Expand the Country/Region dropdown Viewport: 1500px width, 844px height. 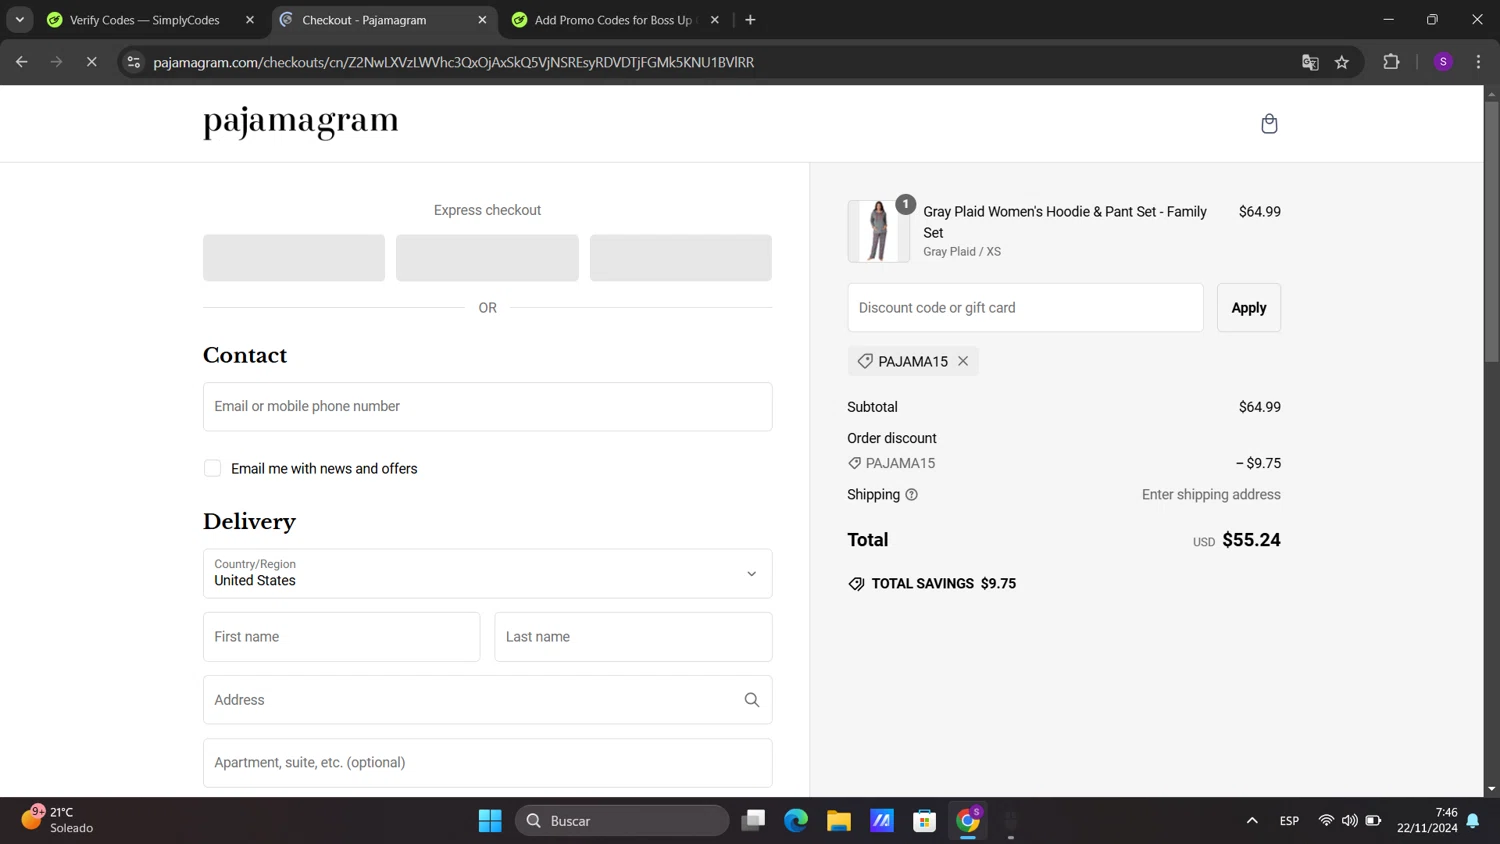click(x=487, y=574)
